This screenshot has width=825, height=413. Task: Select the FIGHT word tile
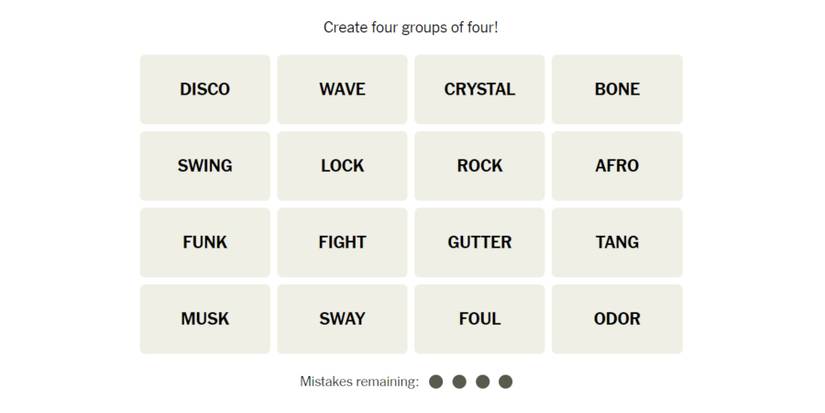click(x=342, y=242)
